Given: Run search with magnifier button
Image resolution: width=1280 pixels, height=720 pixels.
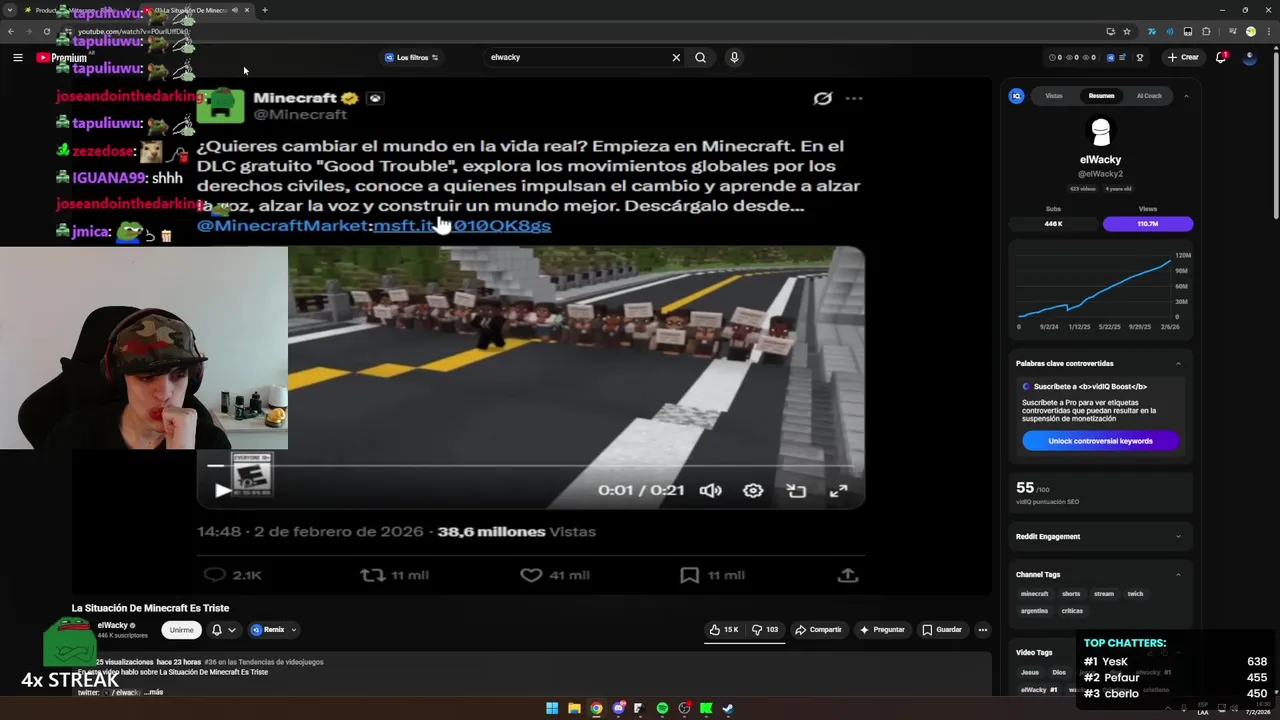Looking at the screenshot, I should [x=700, y=58].
